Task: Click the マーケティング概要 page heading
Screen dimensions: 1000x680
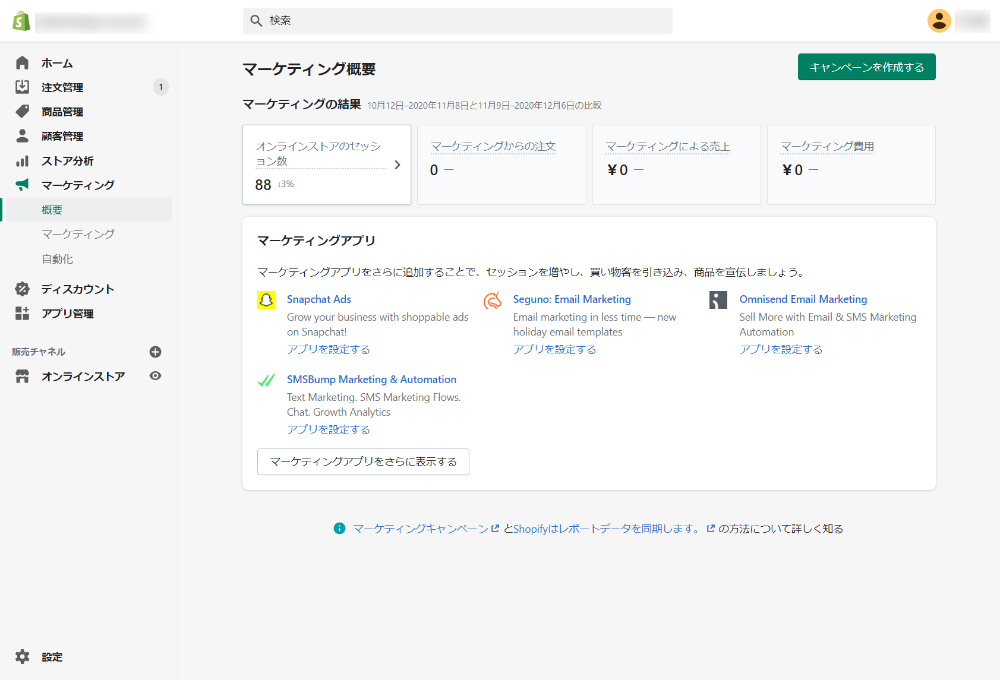Action: coord(309,69)
